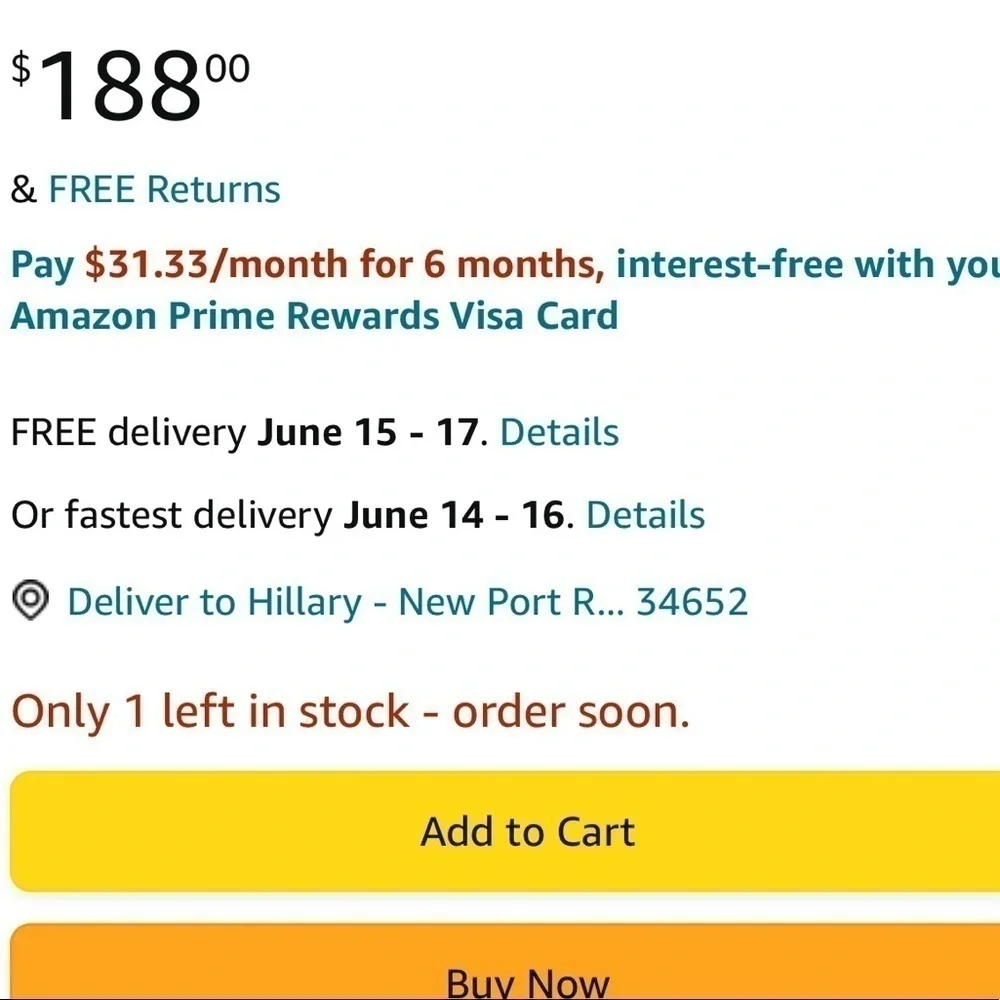
Task: Click the Only 1 left in stock message
Action: tap(351, 711)
